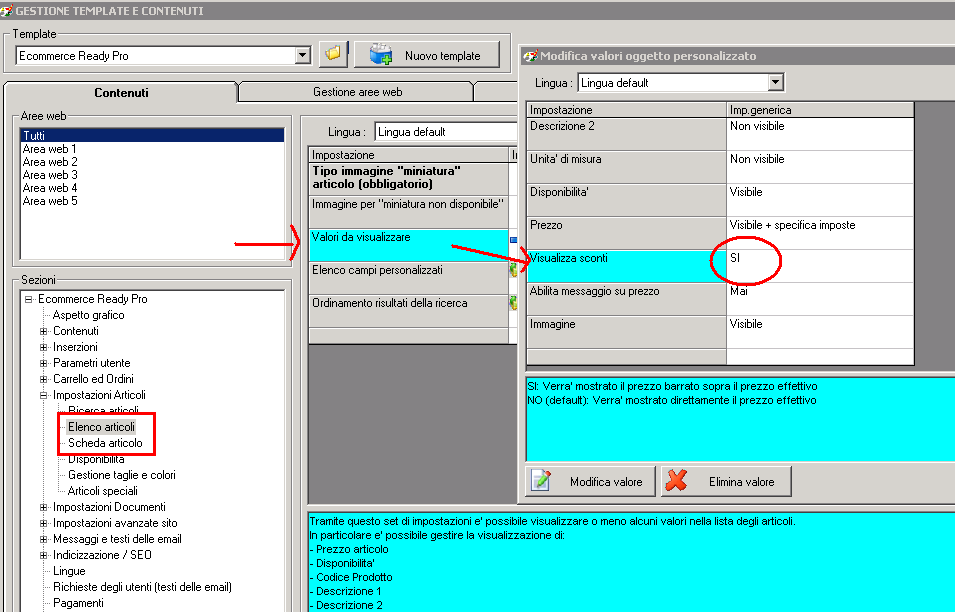Expand the Impostazioni avanzate sito node
The height and width of the screenshot is (612, 955).
(x=43, y=523)
